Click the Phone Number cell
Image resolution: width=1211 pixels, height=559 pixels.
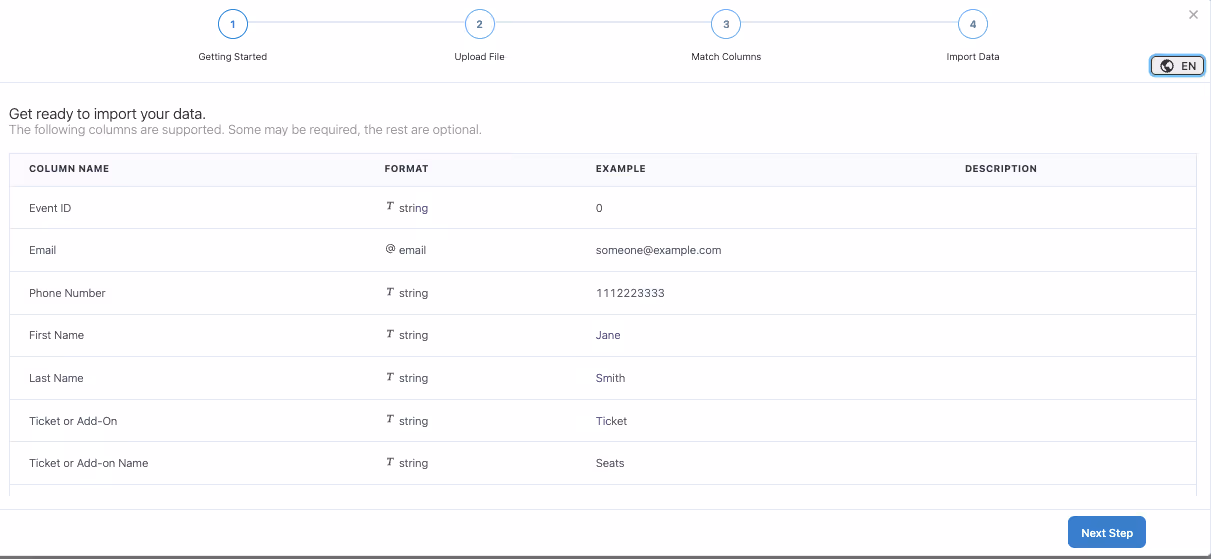pos(67,293)
